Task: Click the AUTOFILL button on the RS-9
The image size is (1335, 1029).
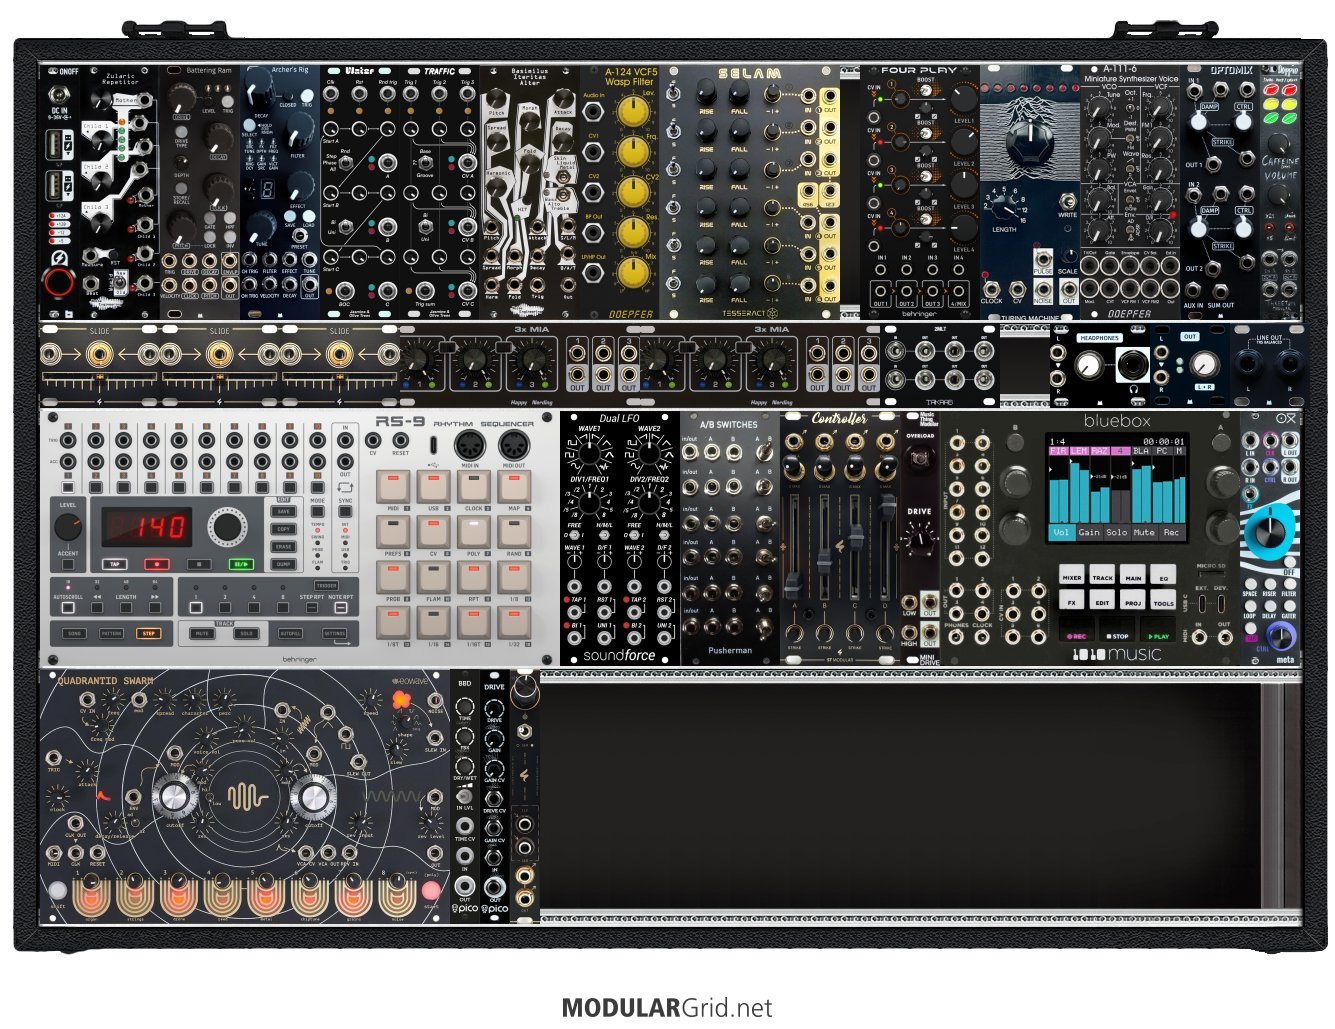Action: coord(290,633)
